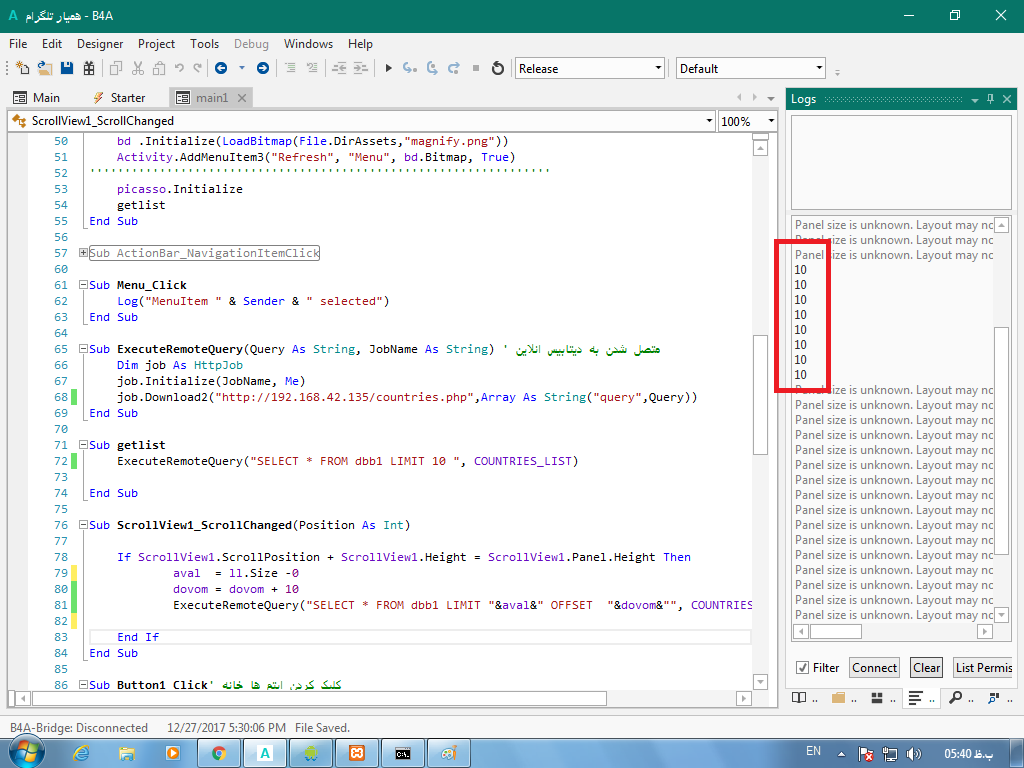Open the Find (magnifier) tab icon

tap(956, 697)
